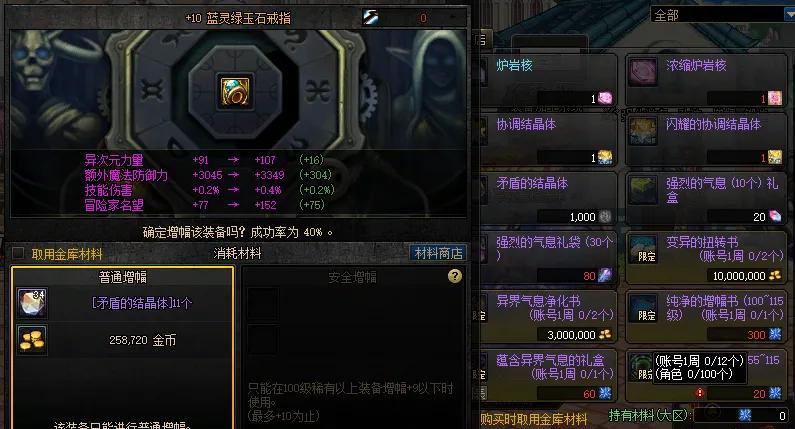
Task: Click the 炉岩核 shop entry
Action: (548, 80)
